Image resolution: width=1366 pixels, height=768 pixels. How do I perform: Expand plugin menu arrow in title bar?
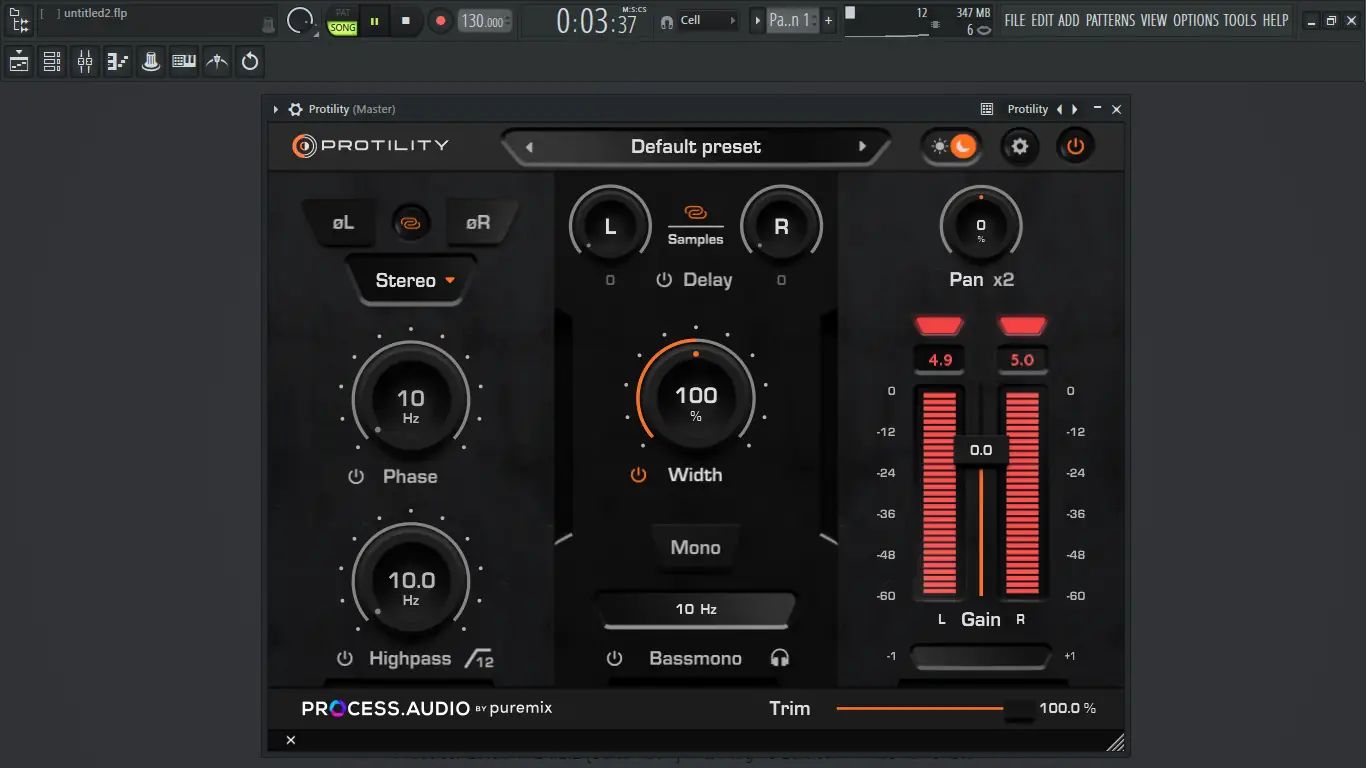[x=276, y=109]
